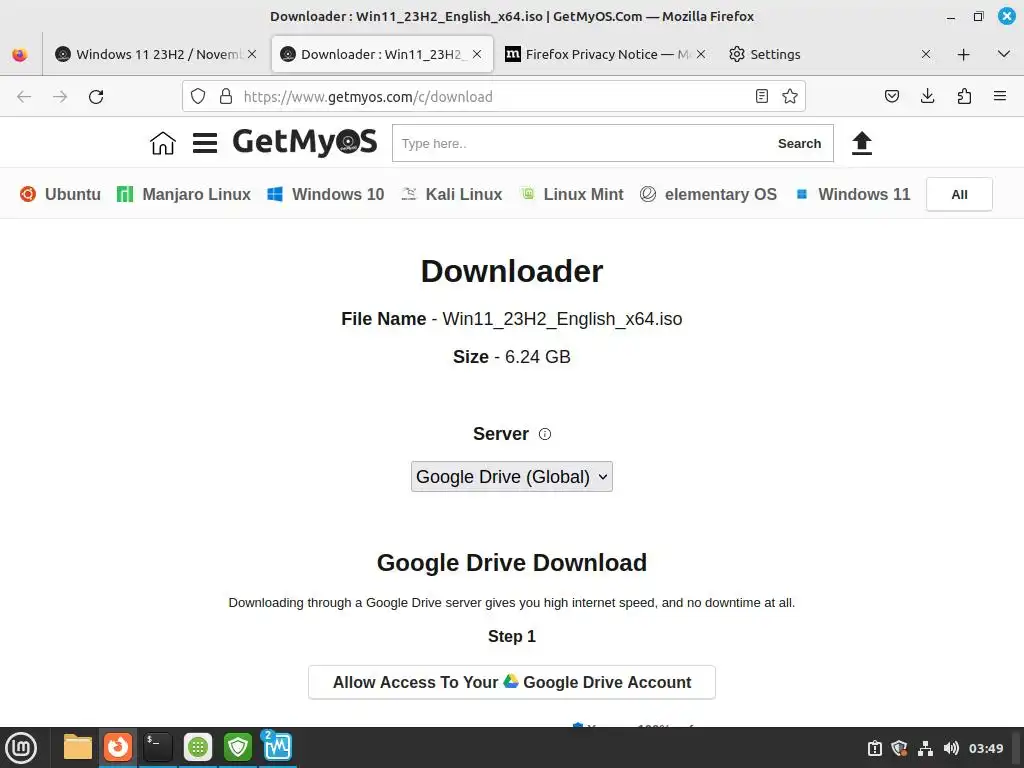The width and height of the screenshot is (1024, 768).
Task: Click Allow Access To Your Google Drive Account
Action: pyautogui.click(x=511, y=682)
